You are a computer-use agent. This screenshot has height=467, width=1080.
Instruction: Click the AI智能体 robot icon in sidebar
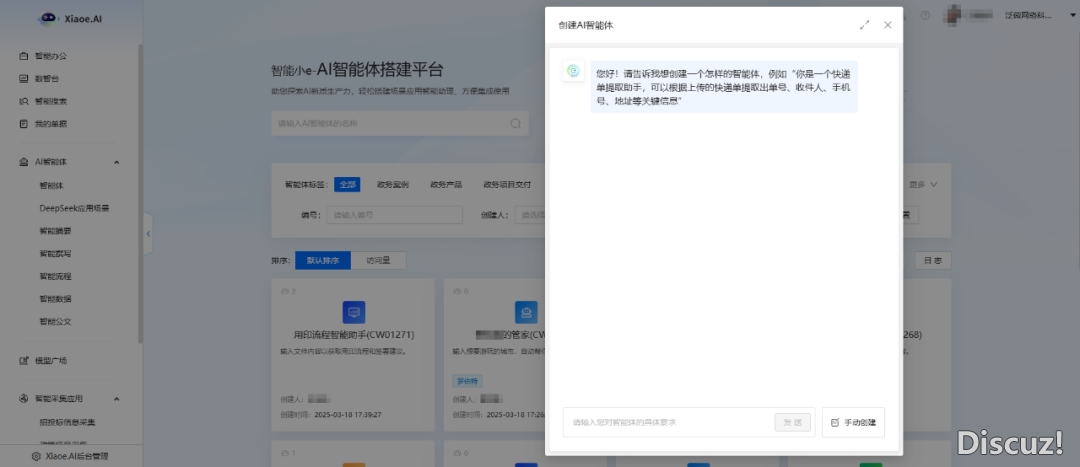coord(23,162)
